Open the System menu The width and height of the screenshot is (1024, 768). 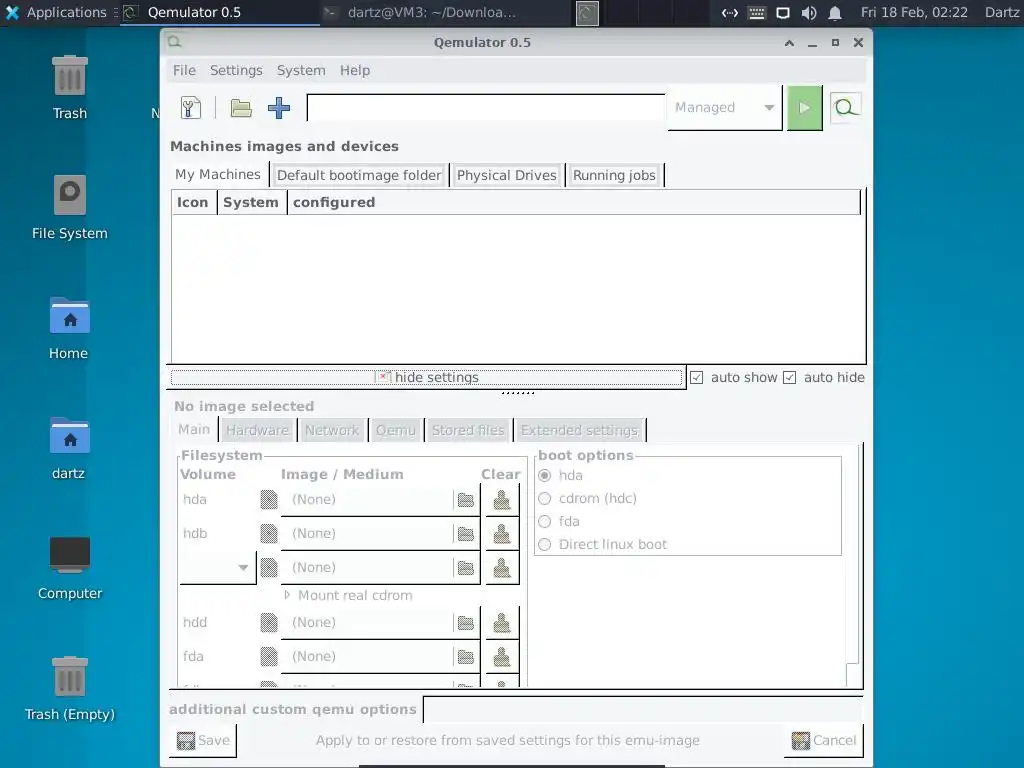(301, 71)
